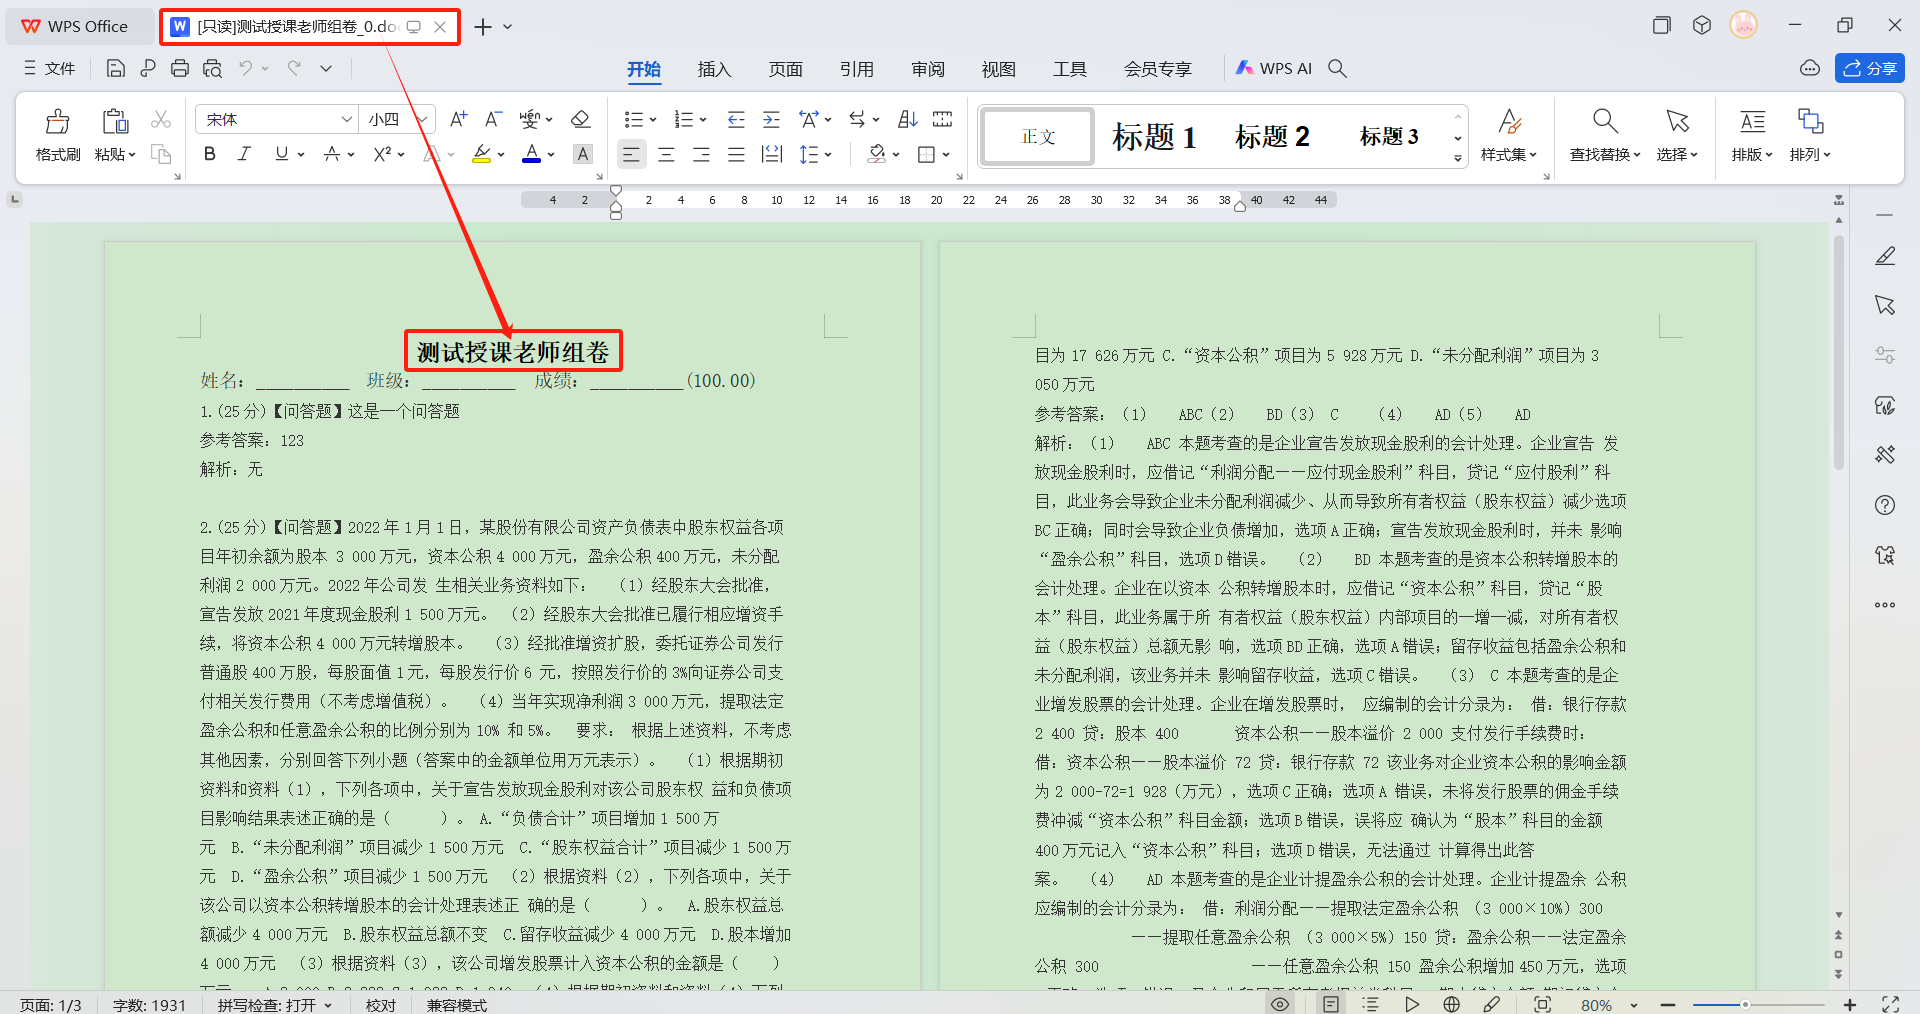1920x1014 pixels.
Task: Toggle bold formatting
Action: [x=209, y=153]
